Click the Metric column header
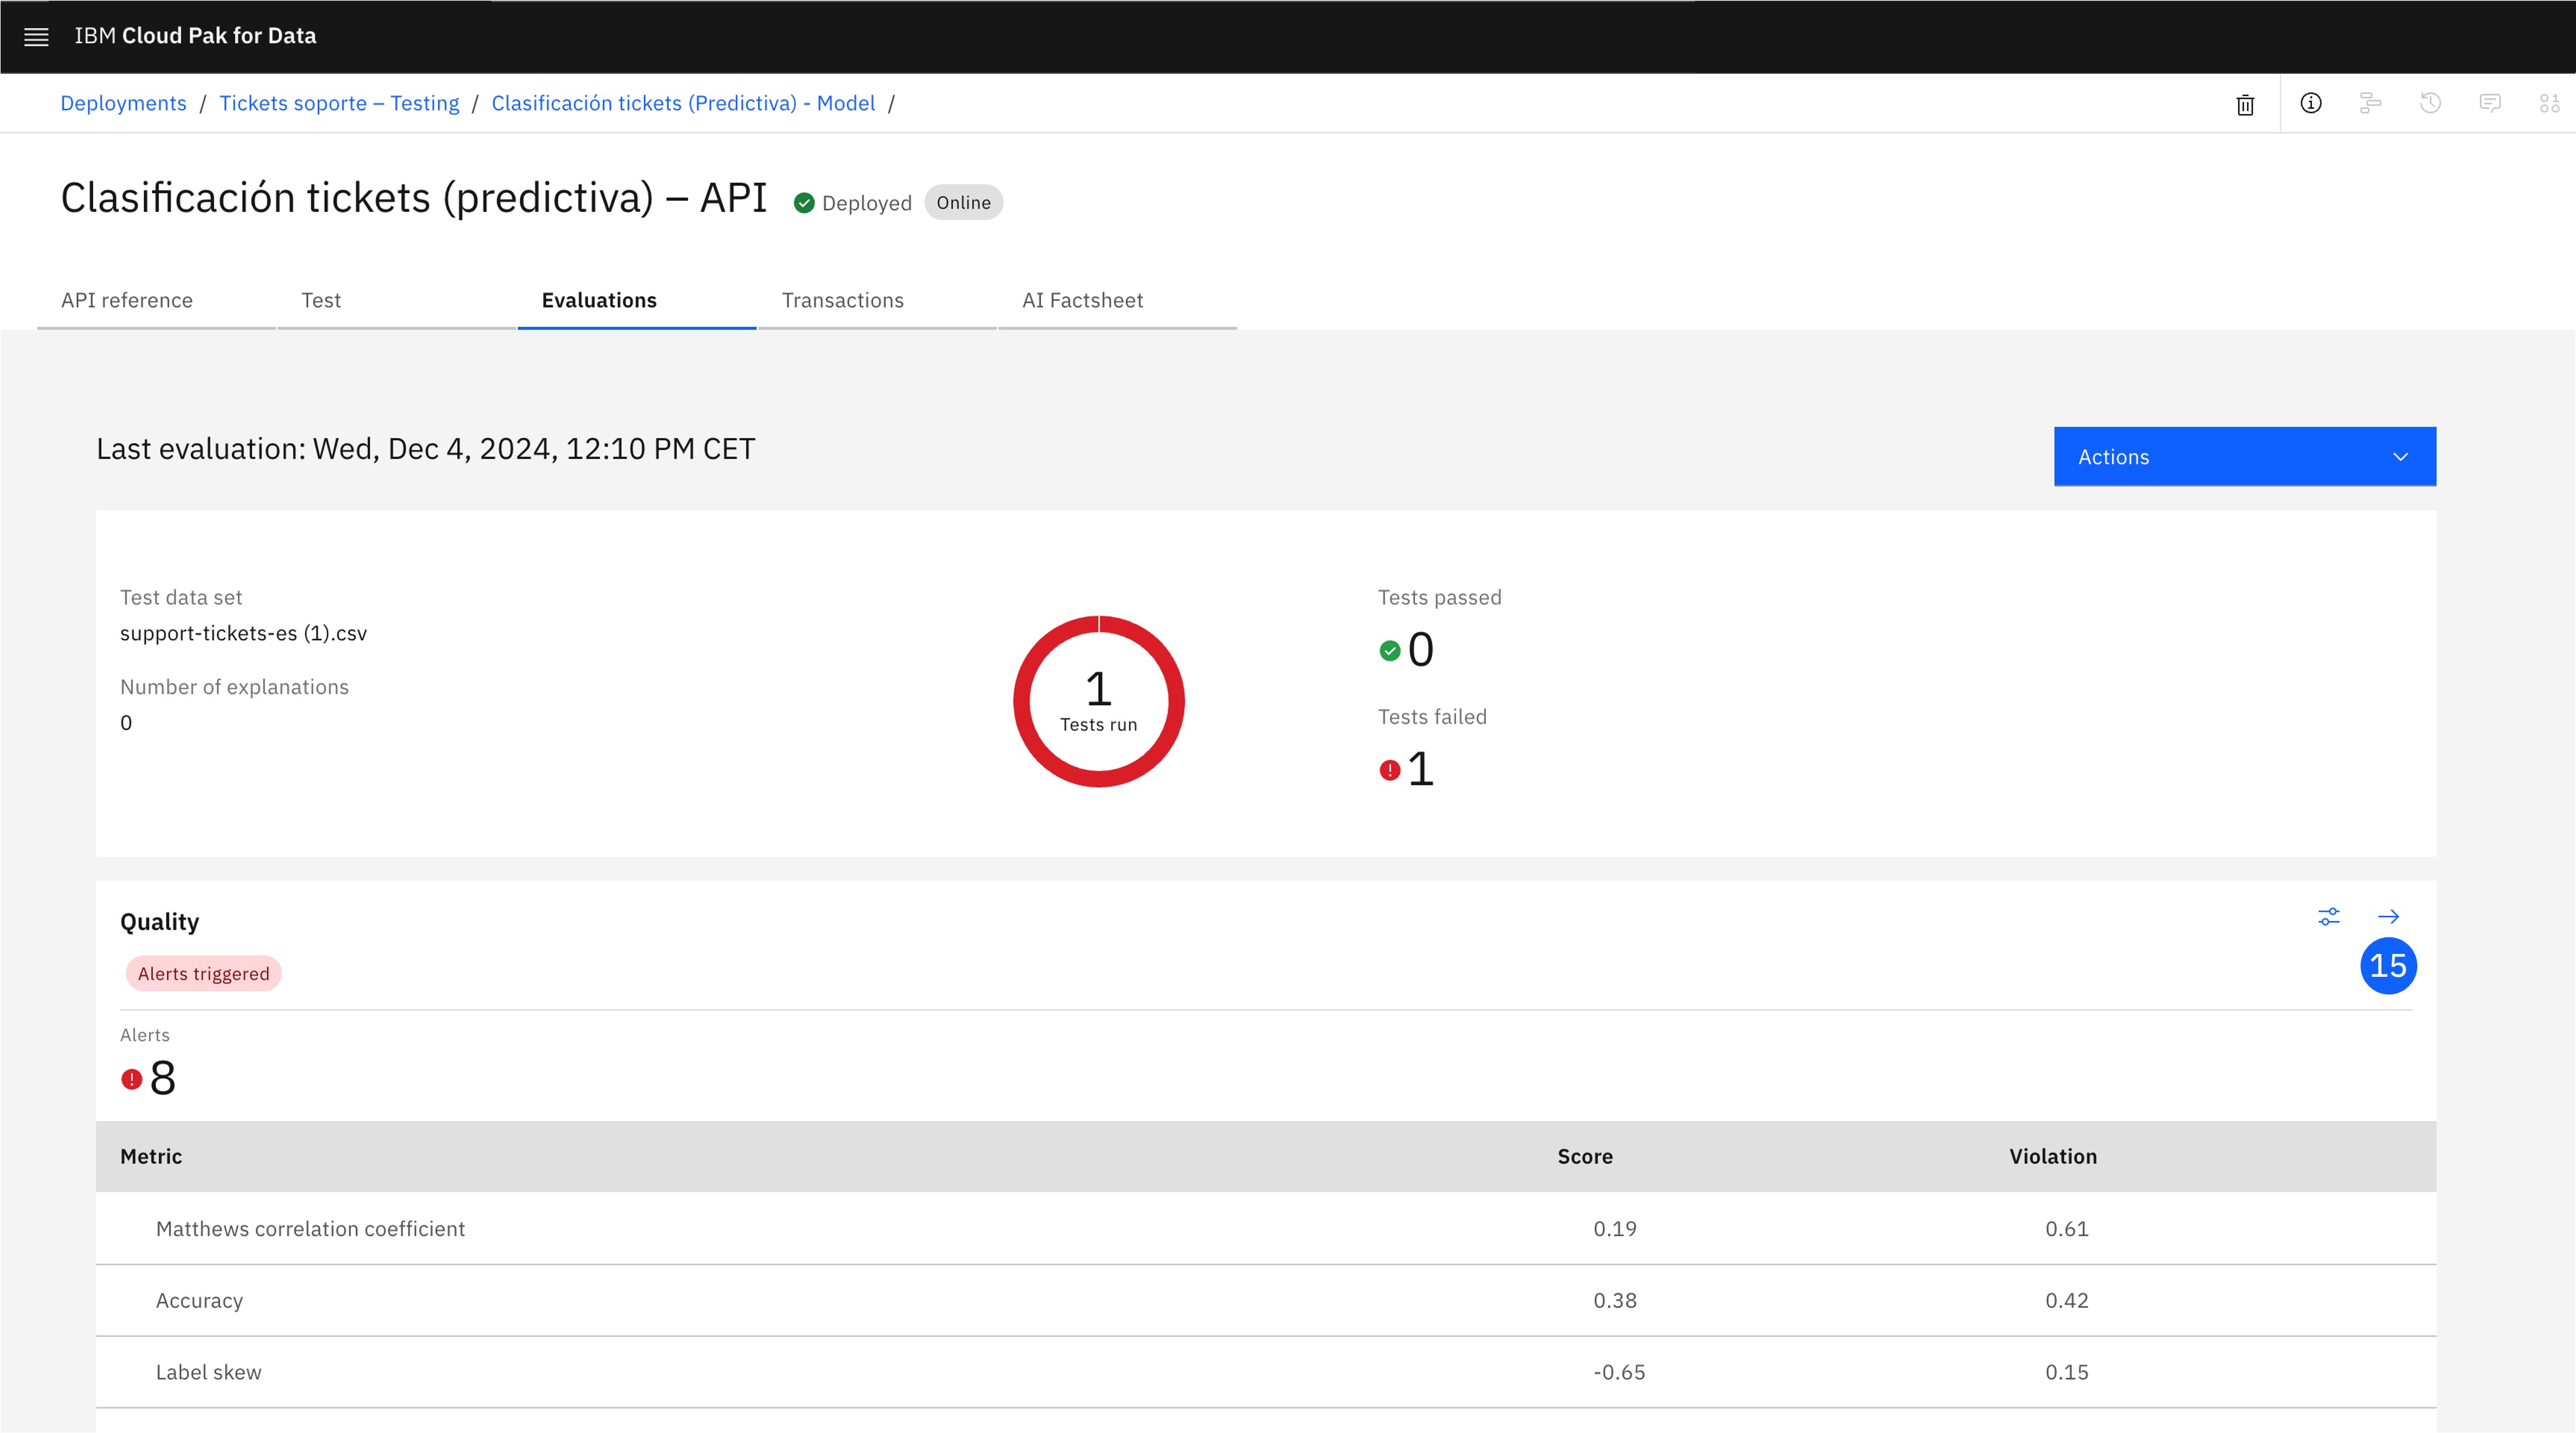 point(151,1156)
